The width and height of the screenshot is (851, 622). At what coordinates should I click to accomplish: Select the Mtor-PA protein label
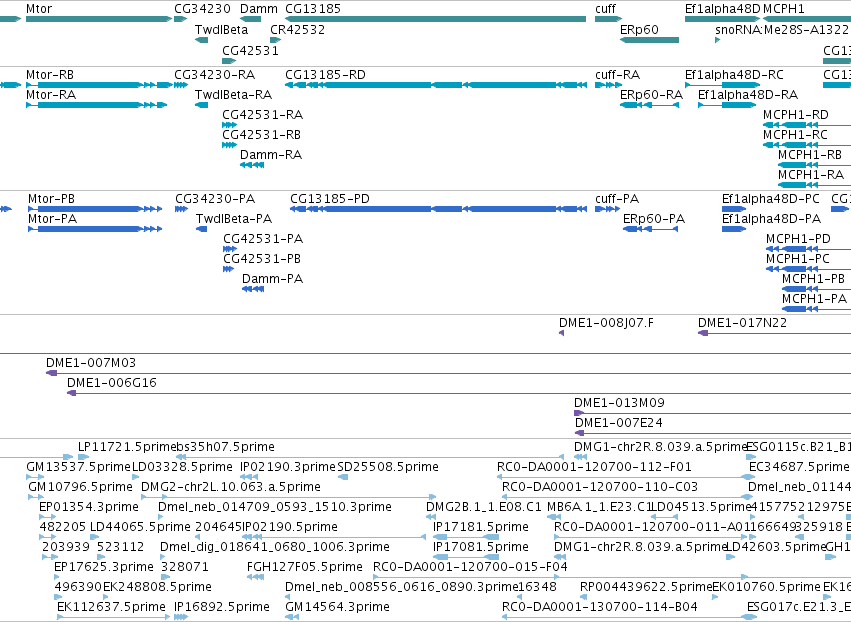pos(53,219)
